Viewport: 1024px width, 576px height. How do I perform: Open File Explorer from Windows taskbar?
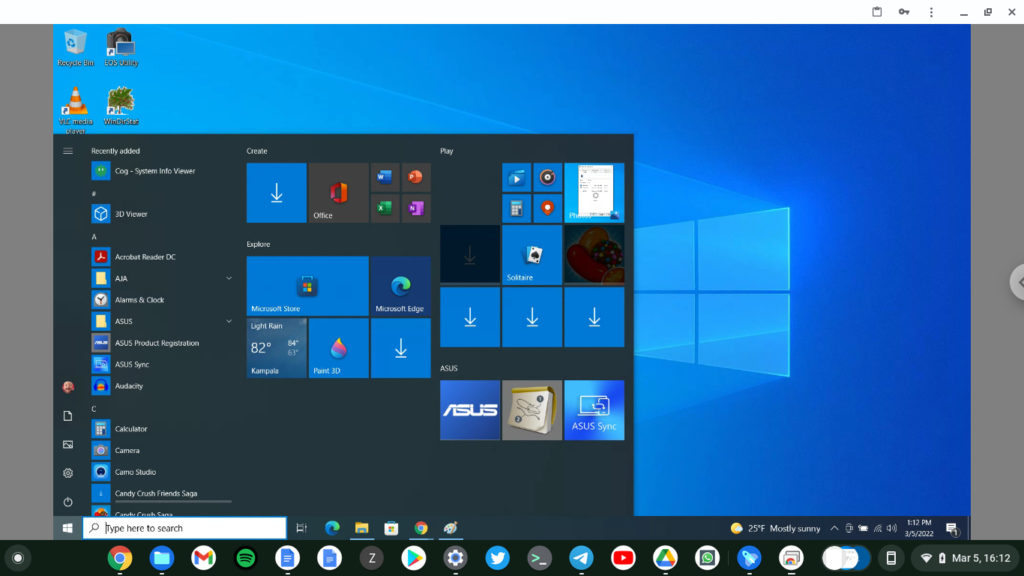click(x=362, y=528)
